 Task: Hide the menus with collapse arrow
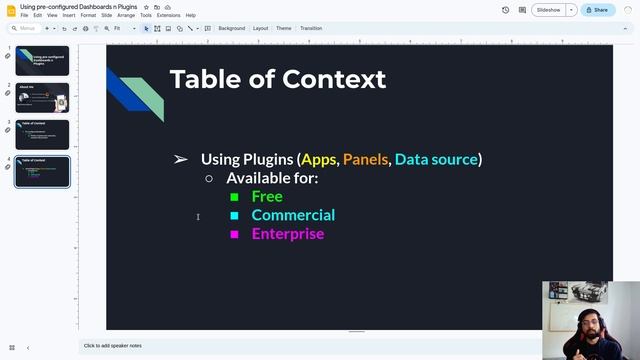(x=625, y=29)
